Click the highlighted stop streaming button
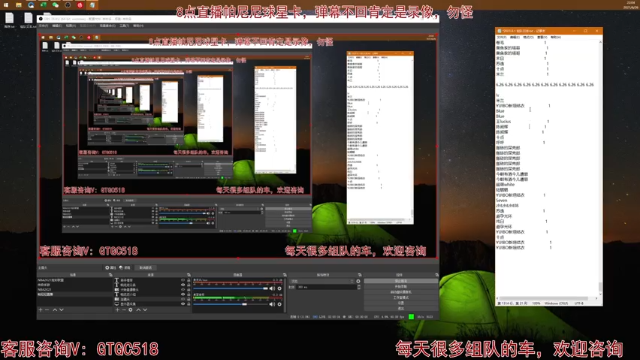The image size is (640, 360). (400, 281)
